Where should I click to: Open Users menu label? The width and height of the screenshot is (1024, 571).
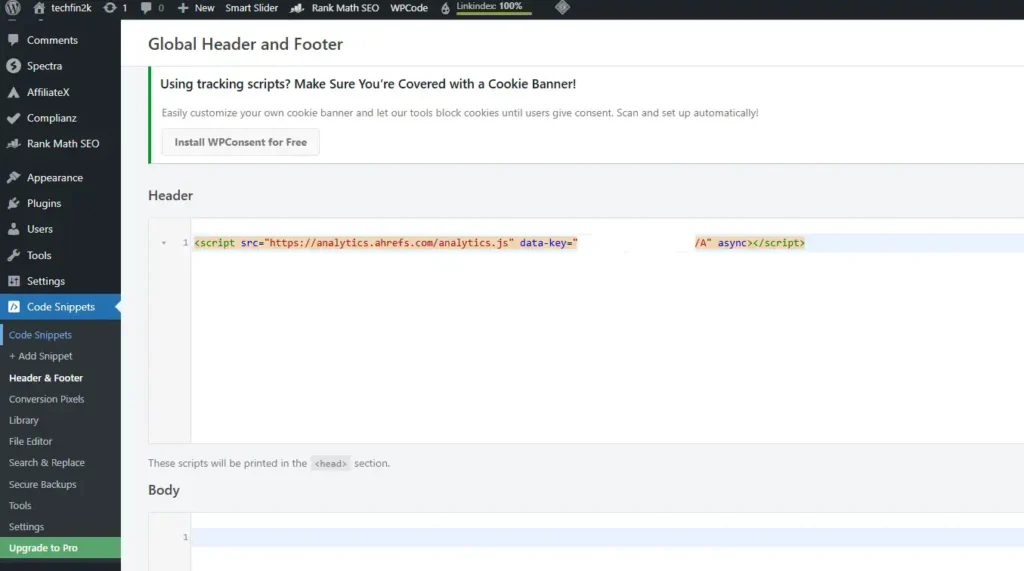(40, 229)
